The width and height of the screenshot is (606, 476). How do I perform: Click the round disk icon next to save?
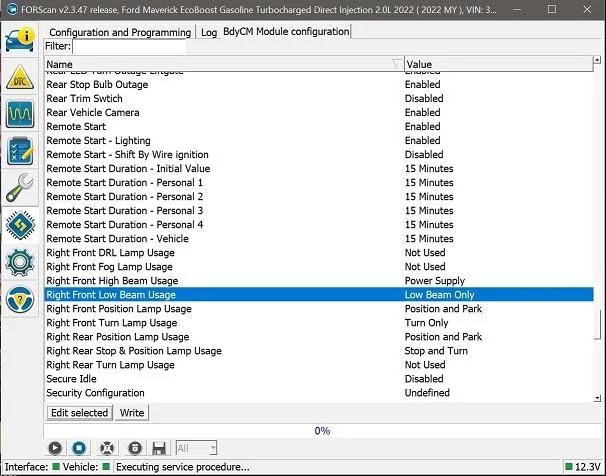pyautogui.click(x=135, y=448)
